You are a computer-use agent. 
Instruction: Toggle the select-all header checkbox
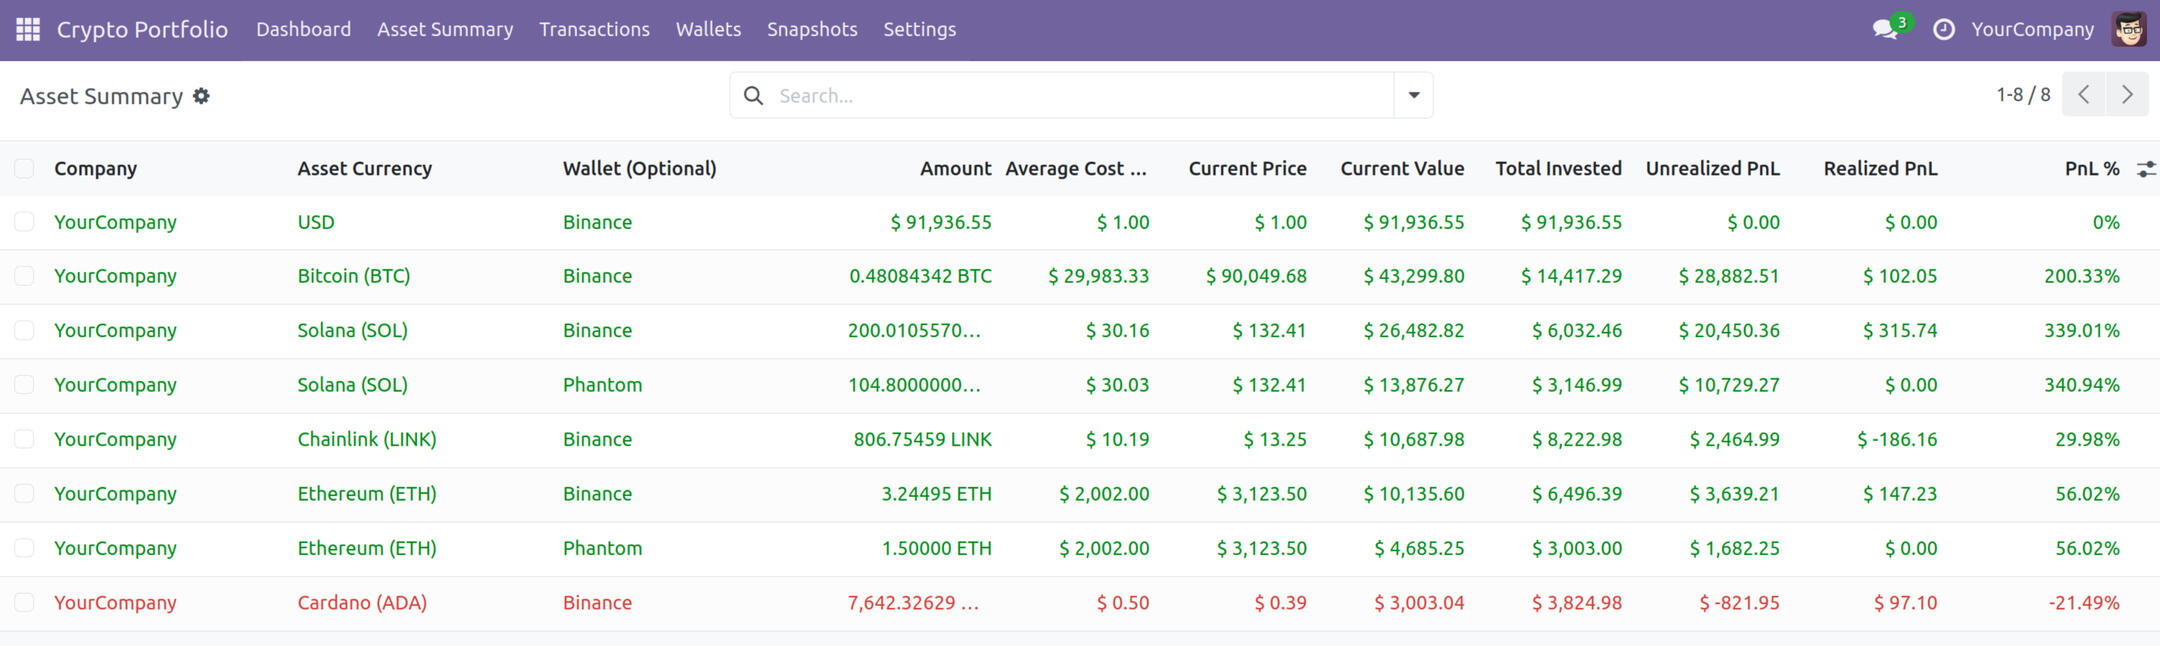[24, 169]
